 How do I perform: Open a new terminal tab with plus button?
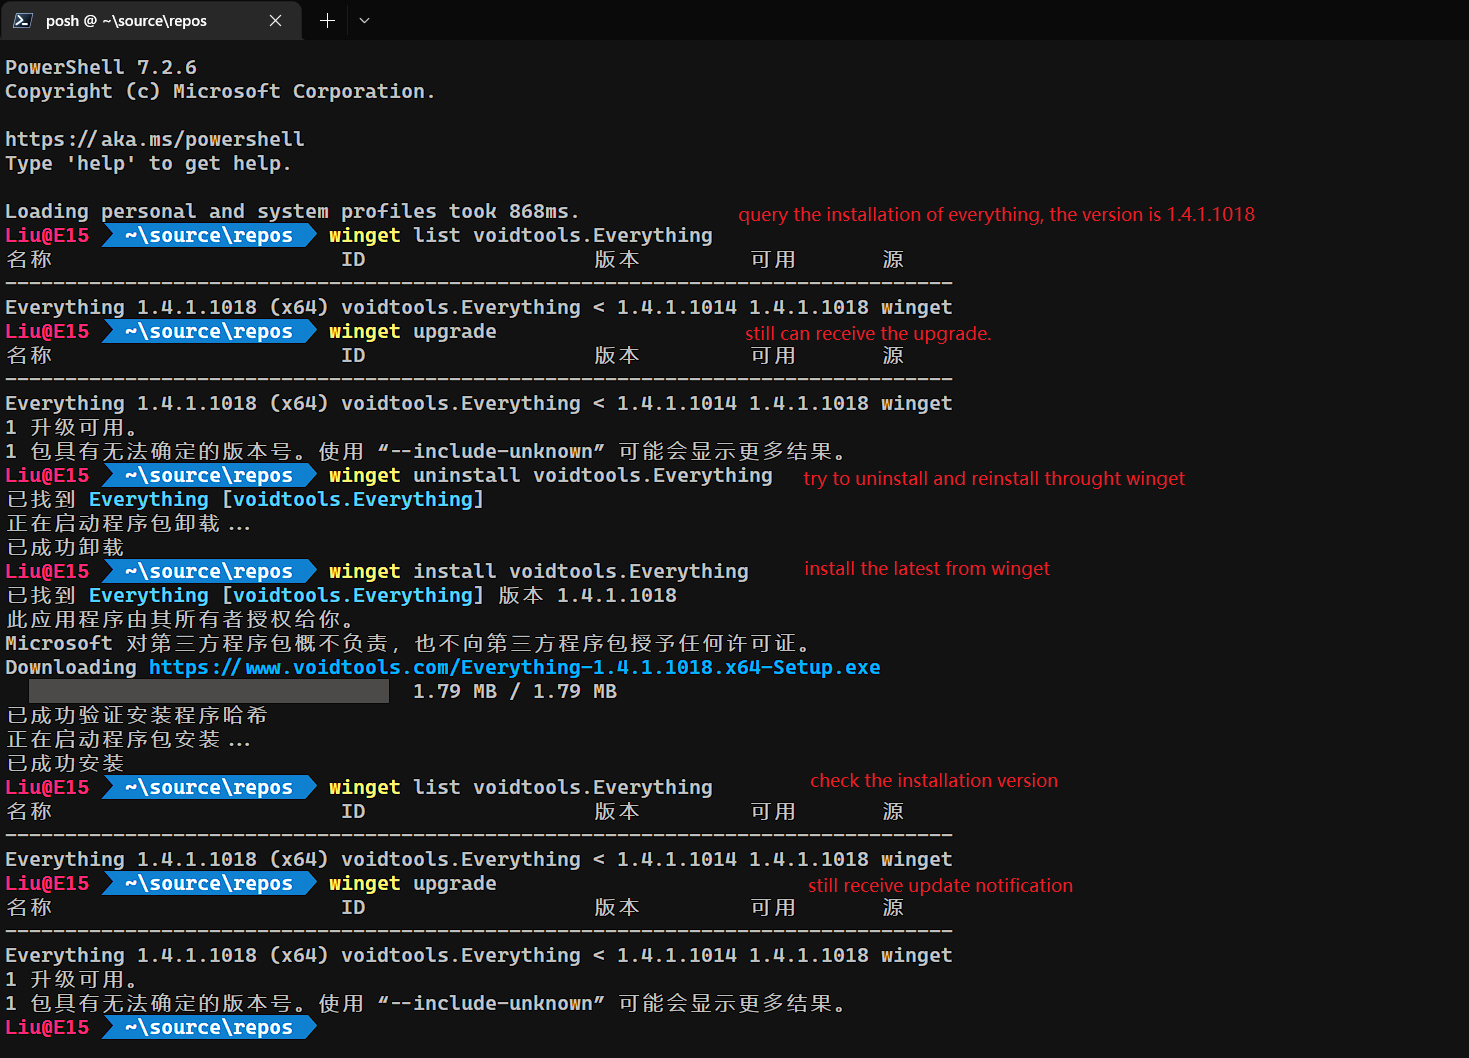(327, 20)
